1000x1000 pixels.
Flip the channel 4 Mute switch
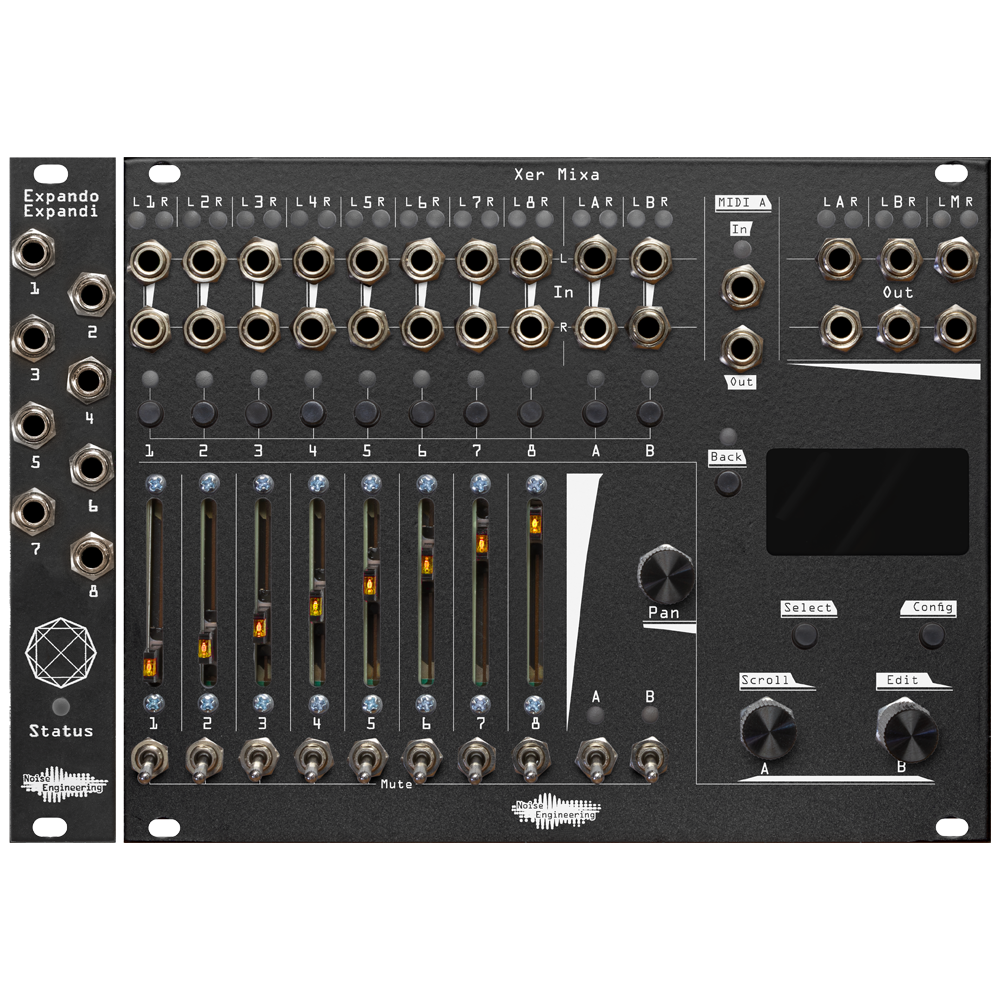313,760
